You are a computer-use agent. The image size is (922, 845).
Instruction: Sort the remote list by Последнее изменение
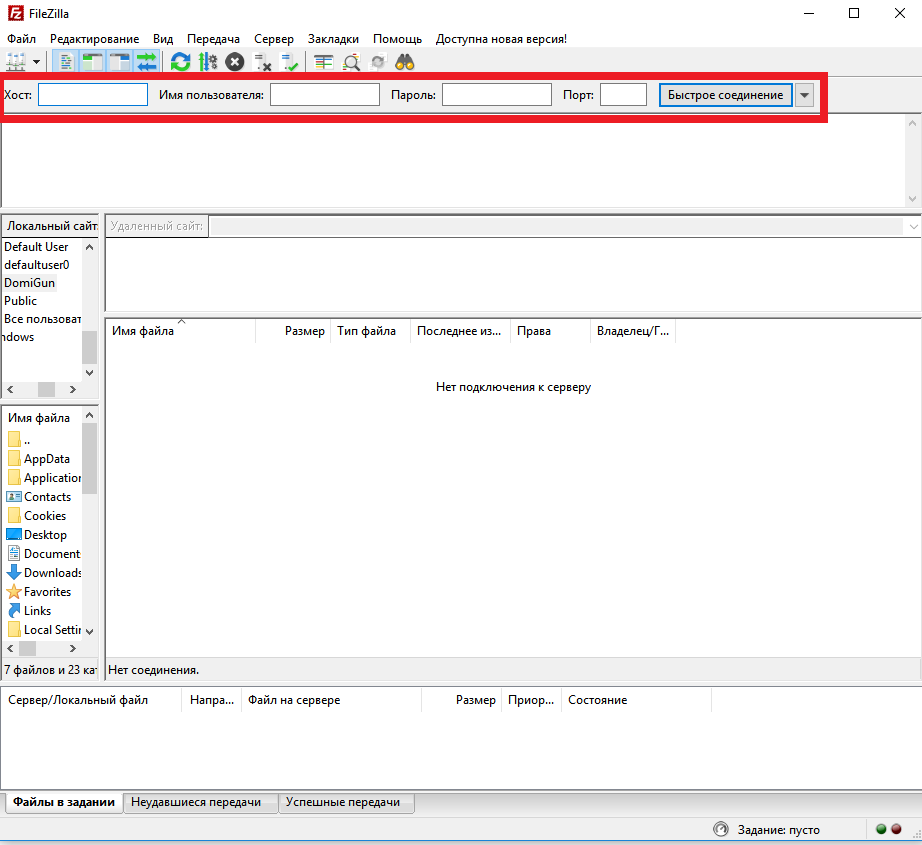point(460,331)
